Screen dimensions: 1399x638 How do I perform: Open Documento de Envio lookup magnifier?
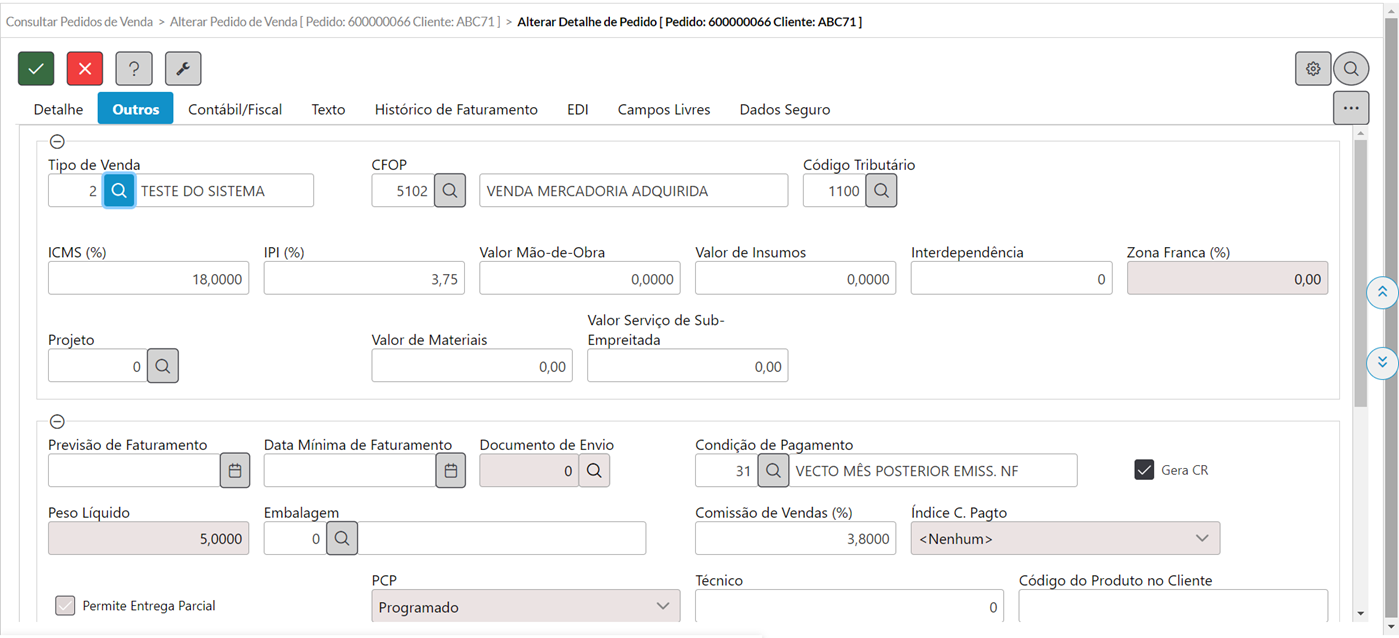(x=594, y=470)
